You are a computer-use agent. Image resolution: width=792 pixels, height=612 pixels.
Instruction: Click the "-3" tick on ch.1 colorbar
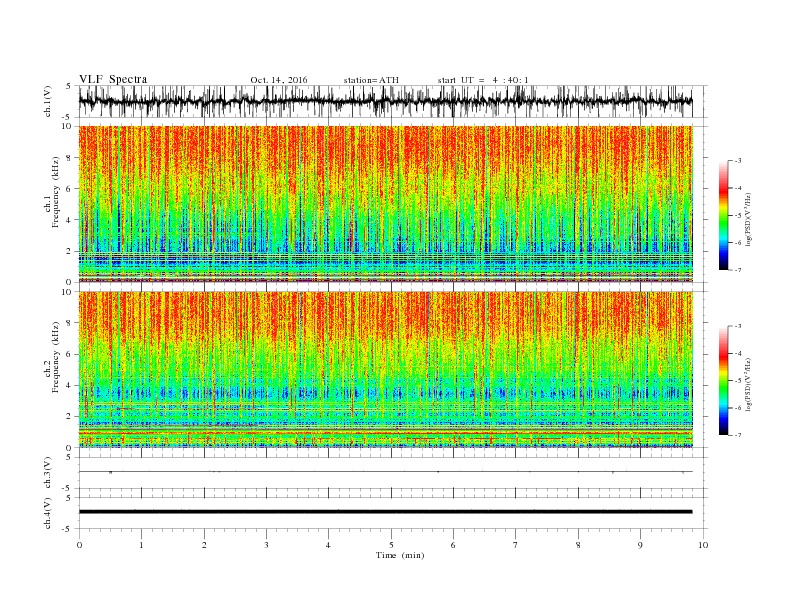click(x=737, y=161)
